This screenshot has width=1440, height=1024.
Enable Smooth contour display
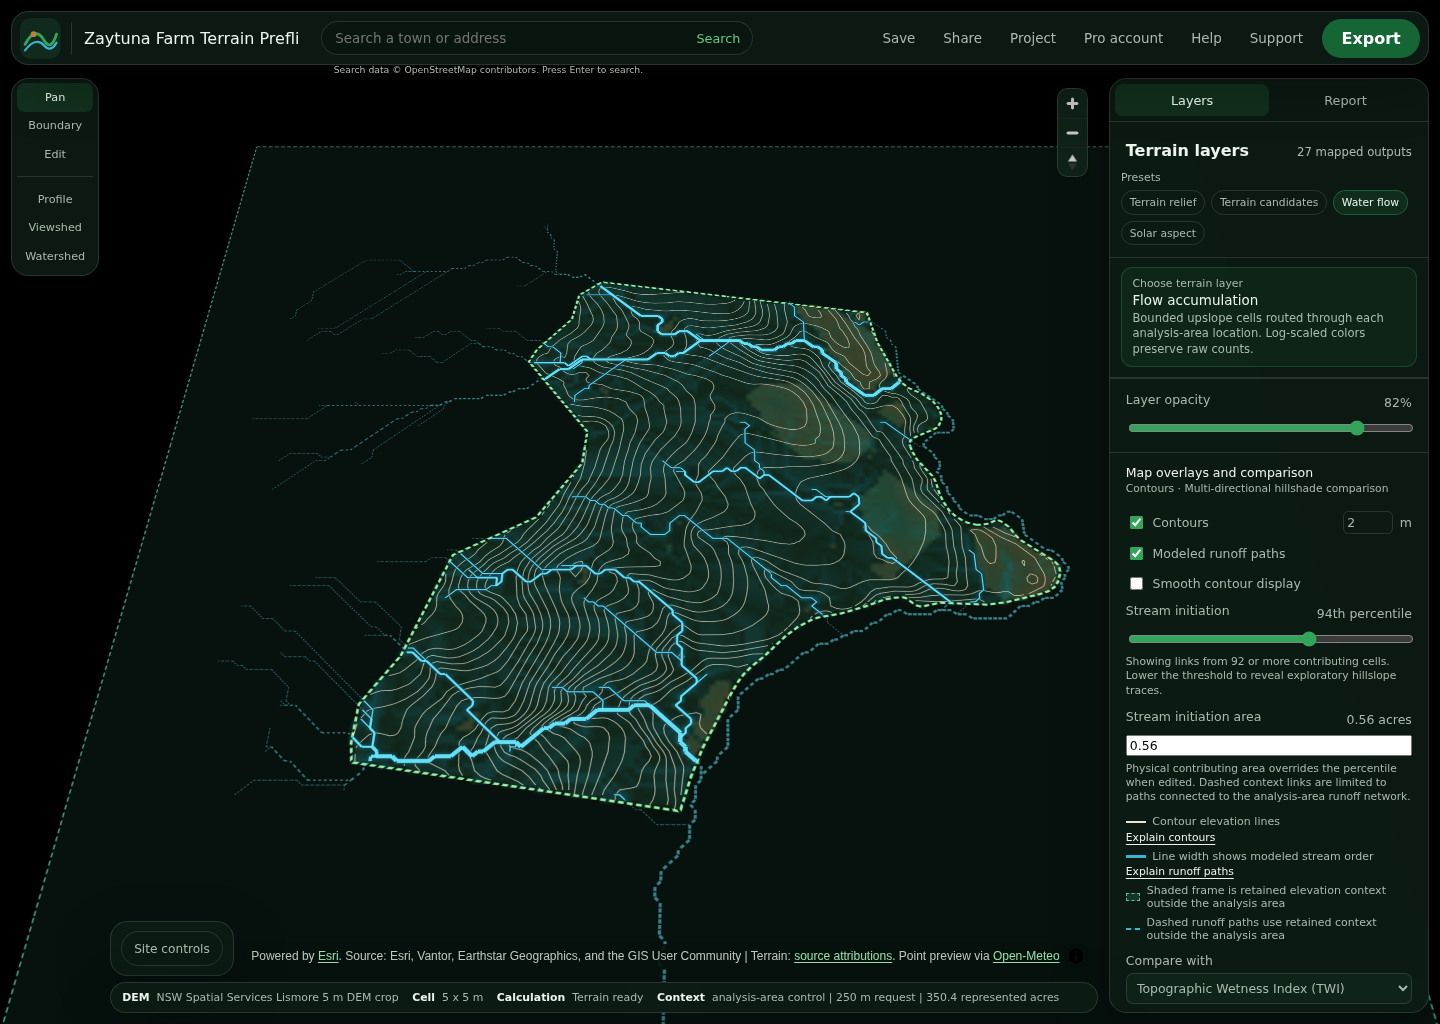[x=1136, y=584]
